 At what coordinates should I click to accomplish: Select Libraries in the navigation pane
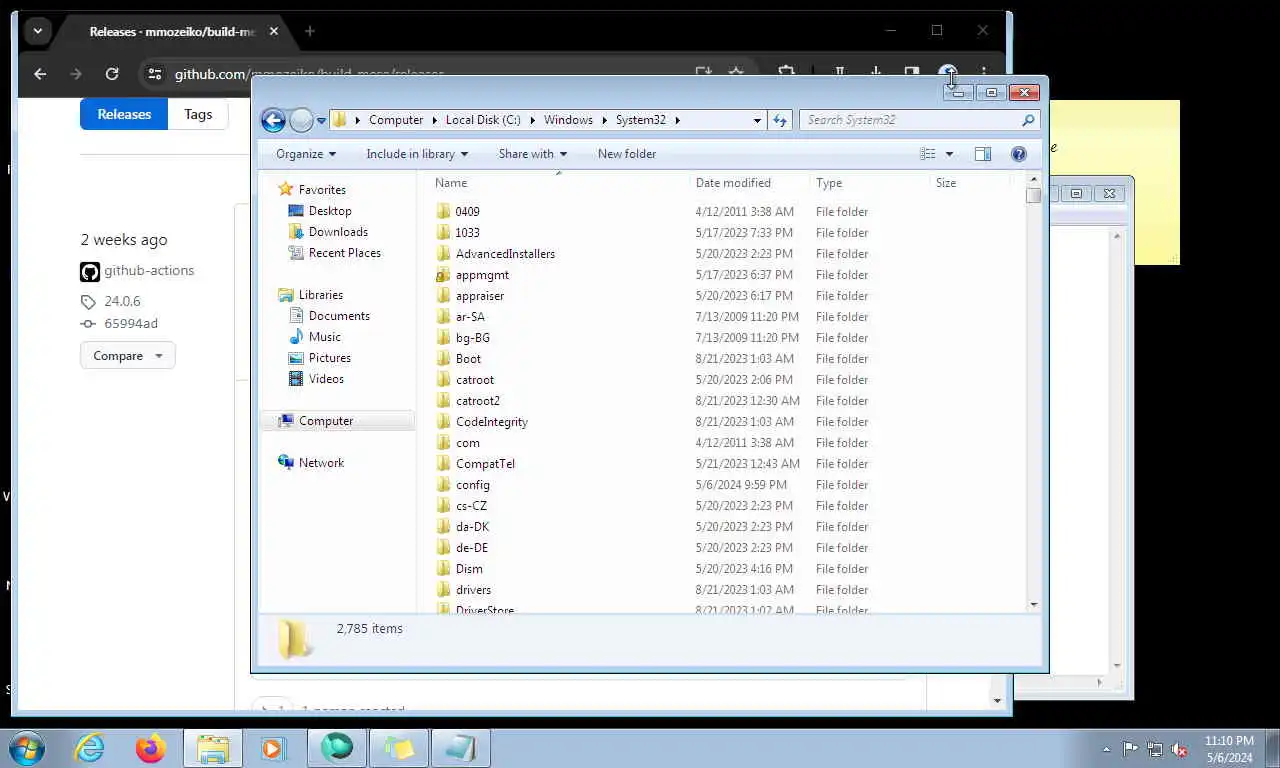point(320,295)
